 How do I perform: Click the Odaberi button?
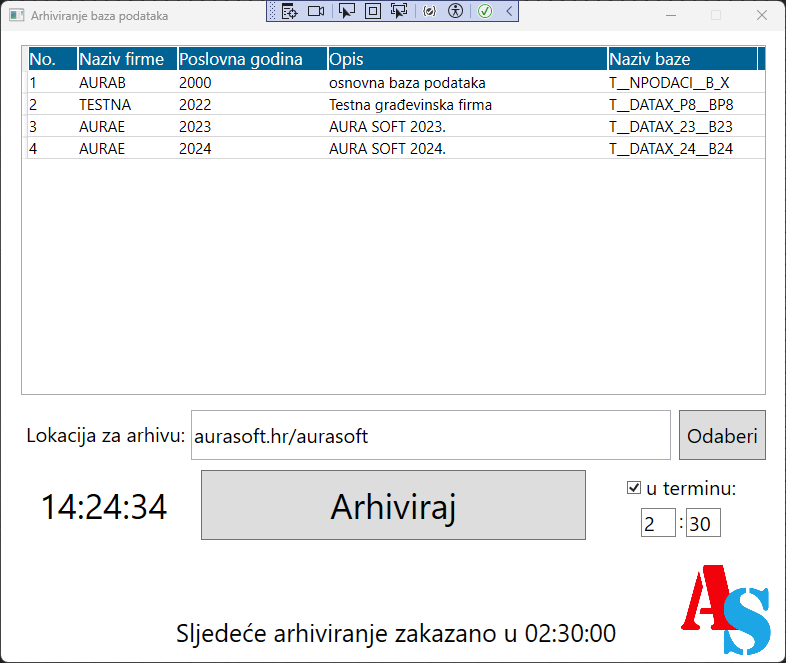(722, 436)
